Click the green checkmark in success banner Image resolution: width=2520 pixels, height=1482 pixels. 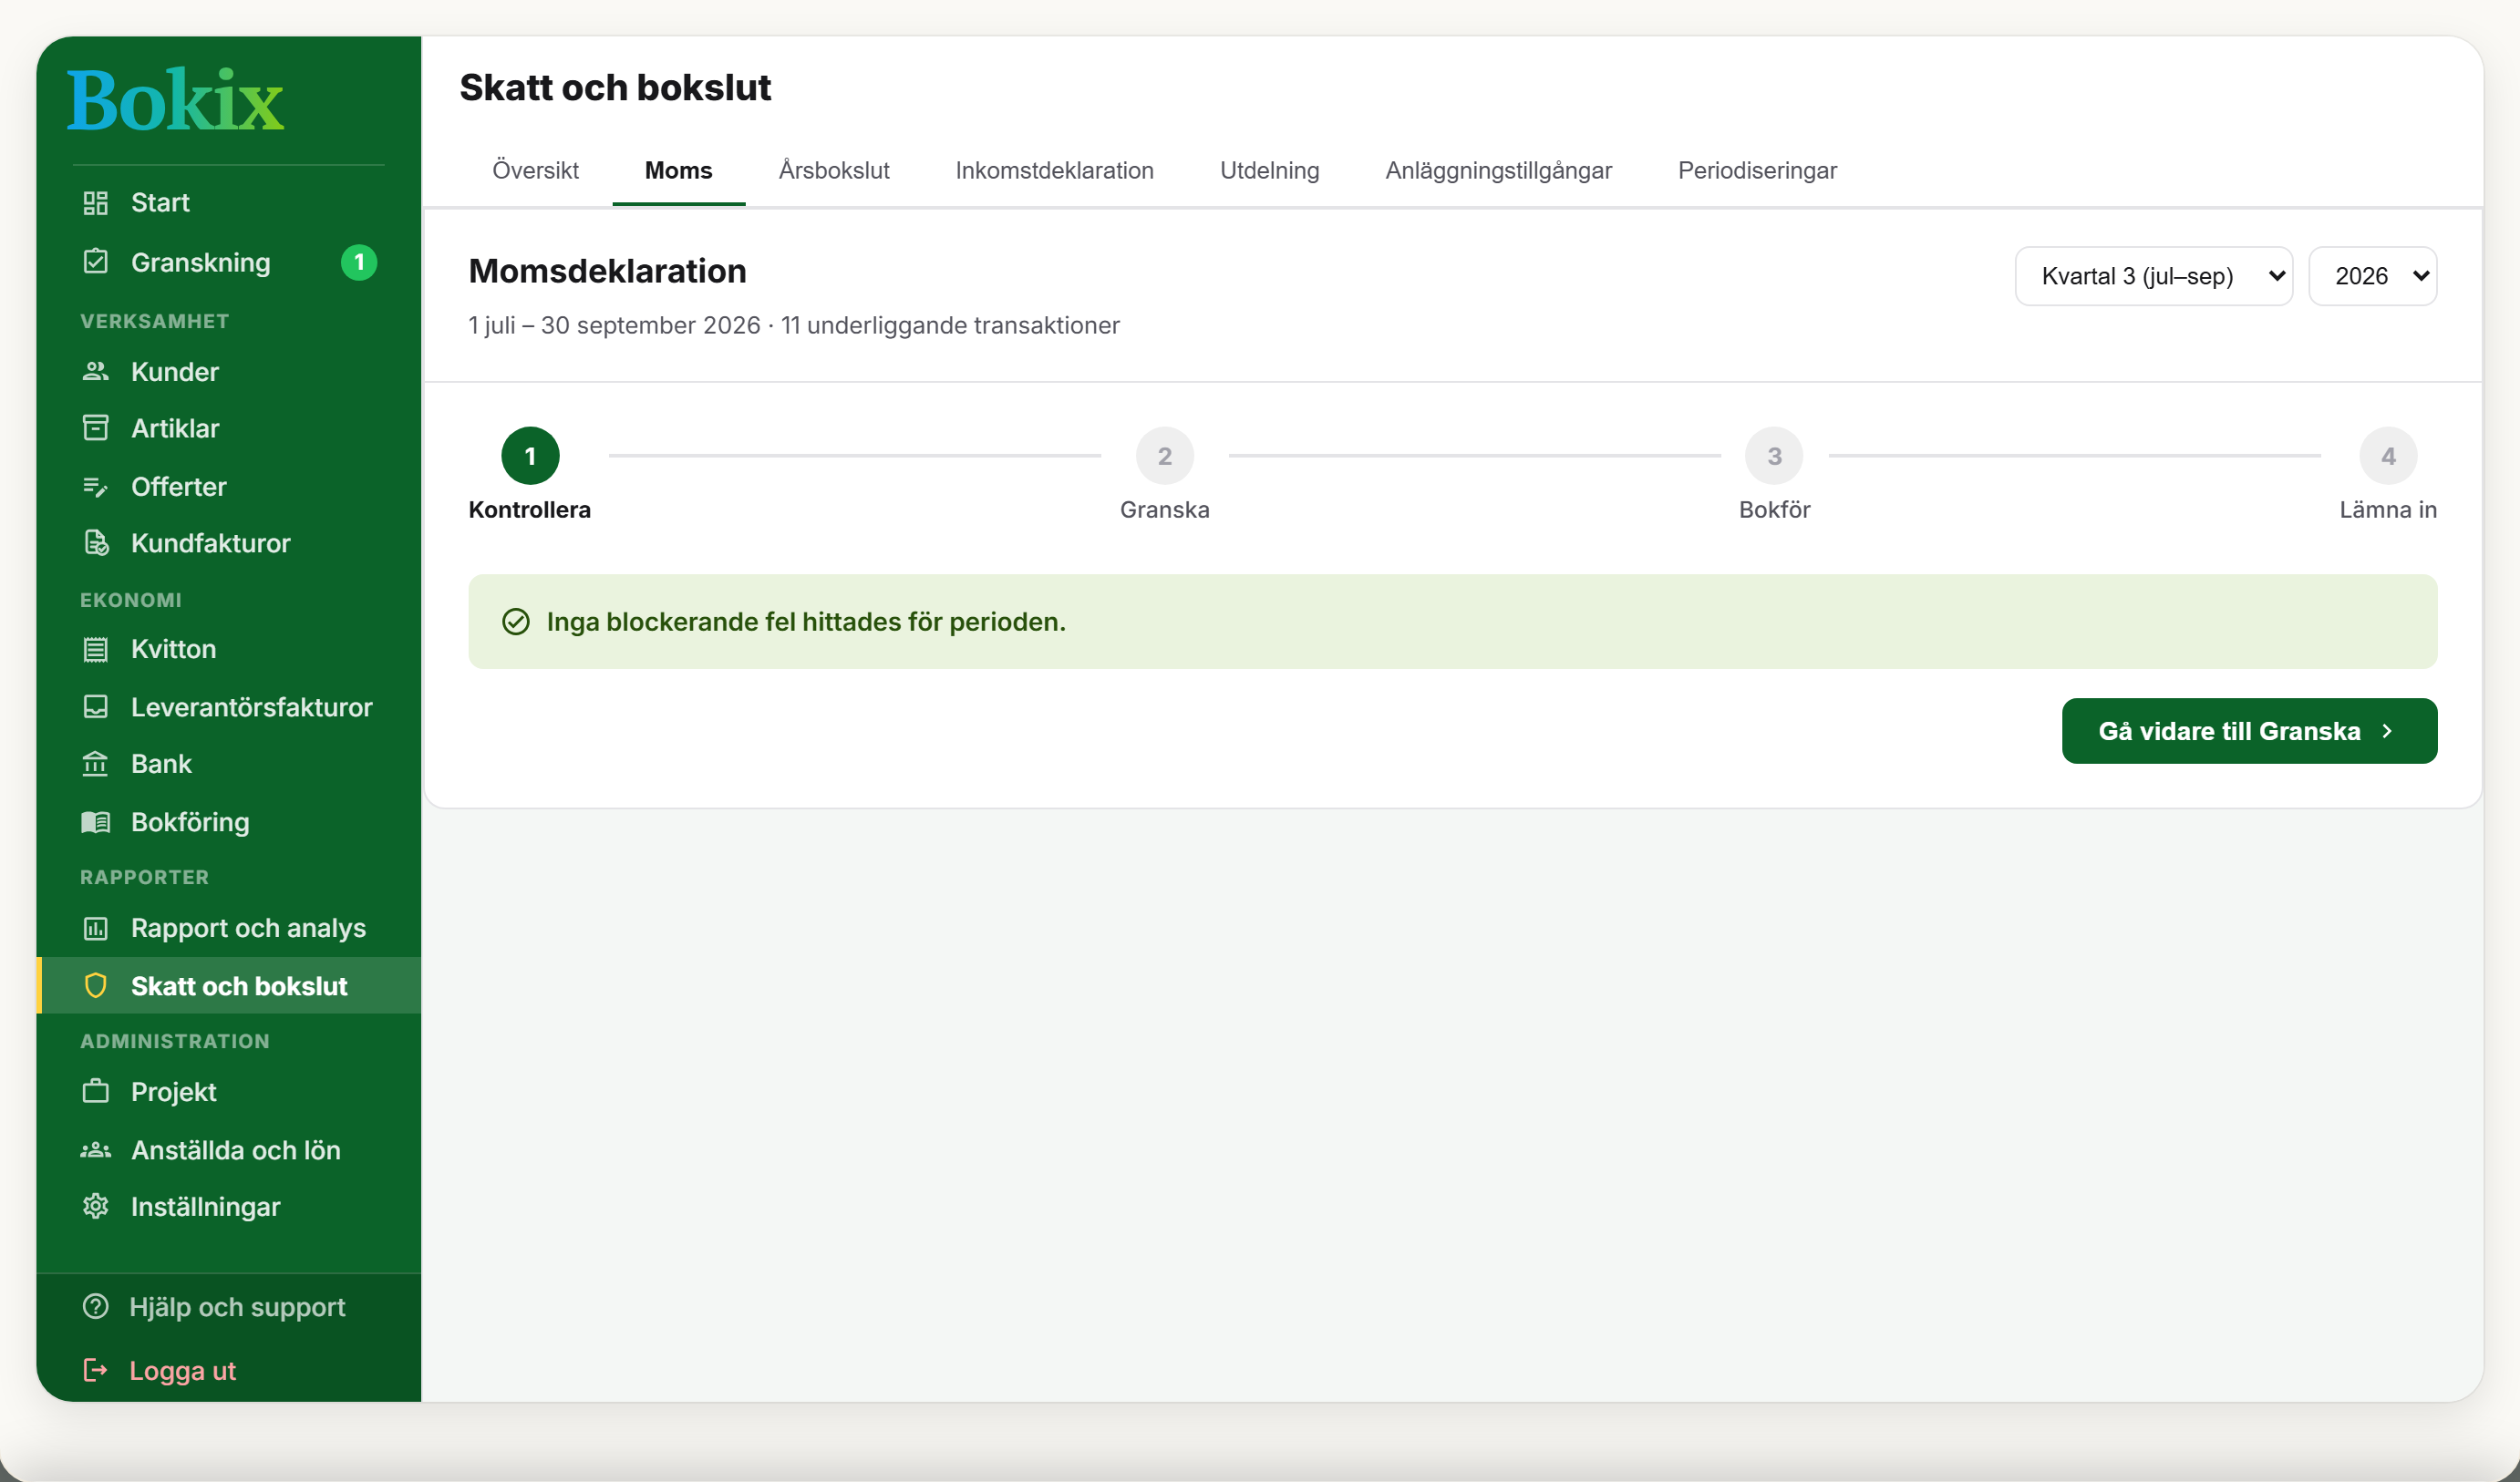(515, 621)
